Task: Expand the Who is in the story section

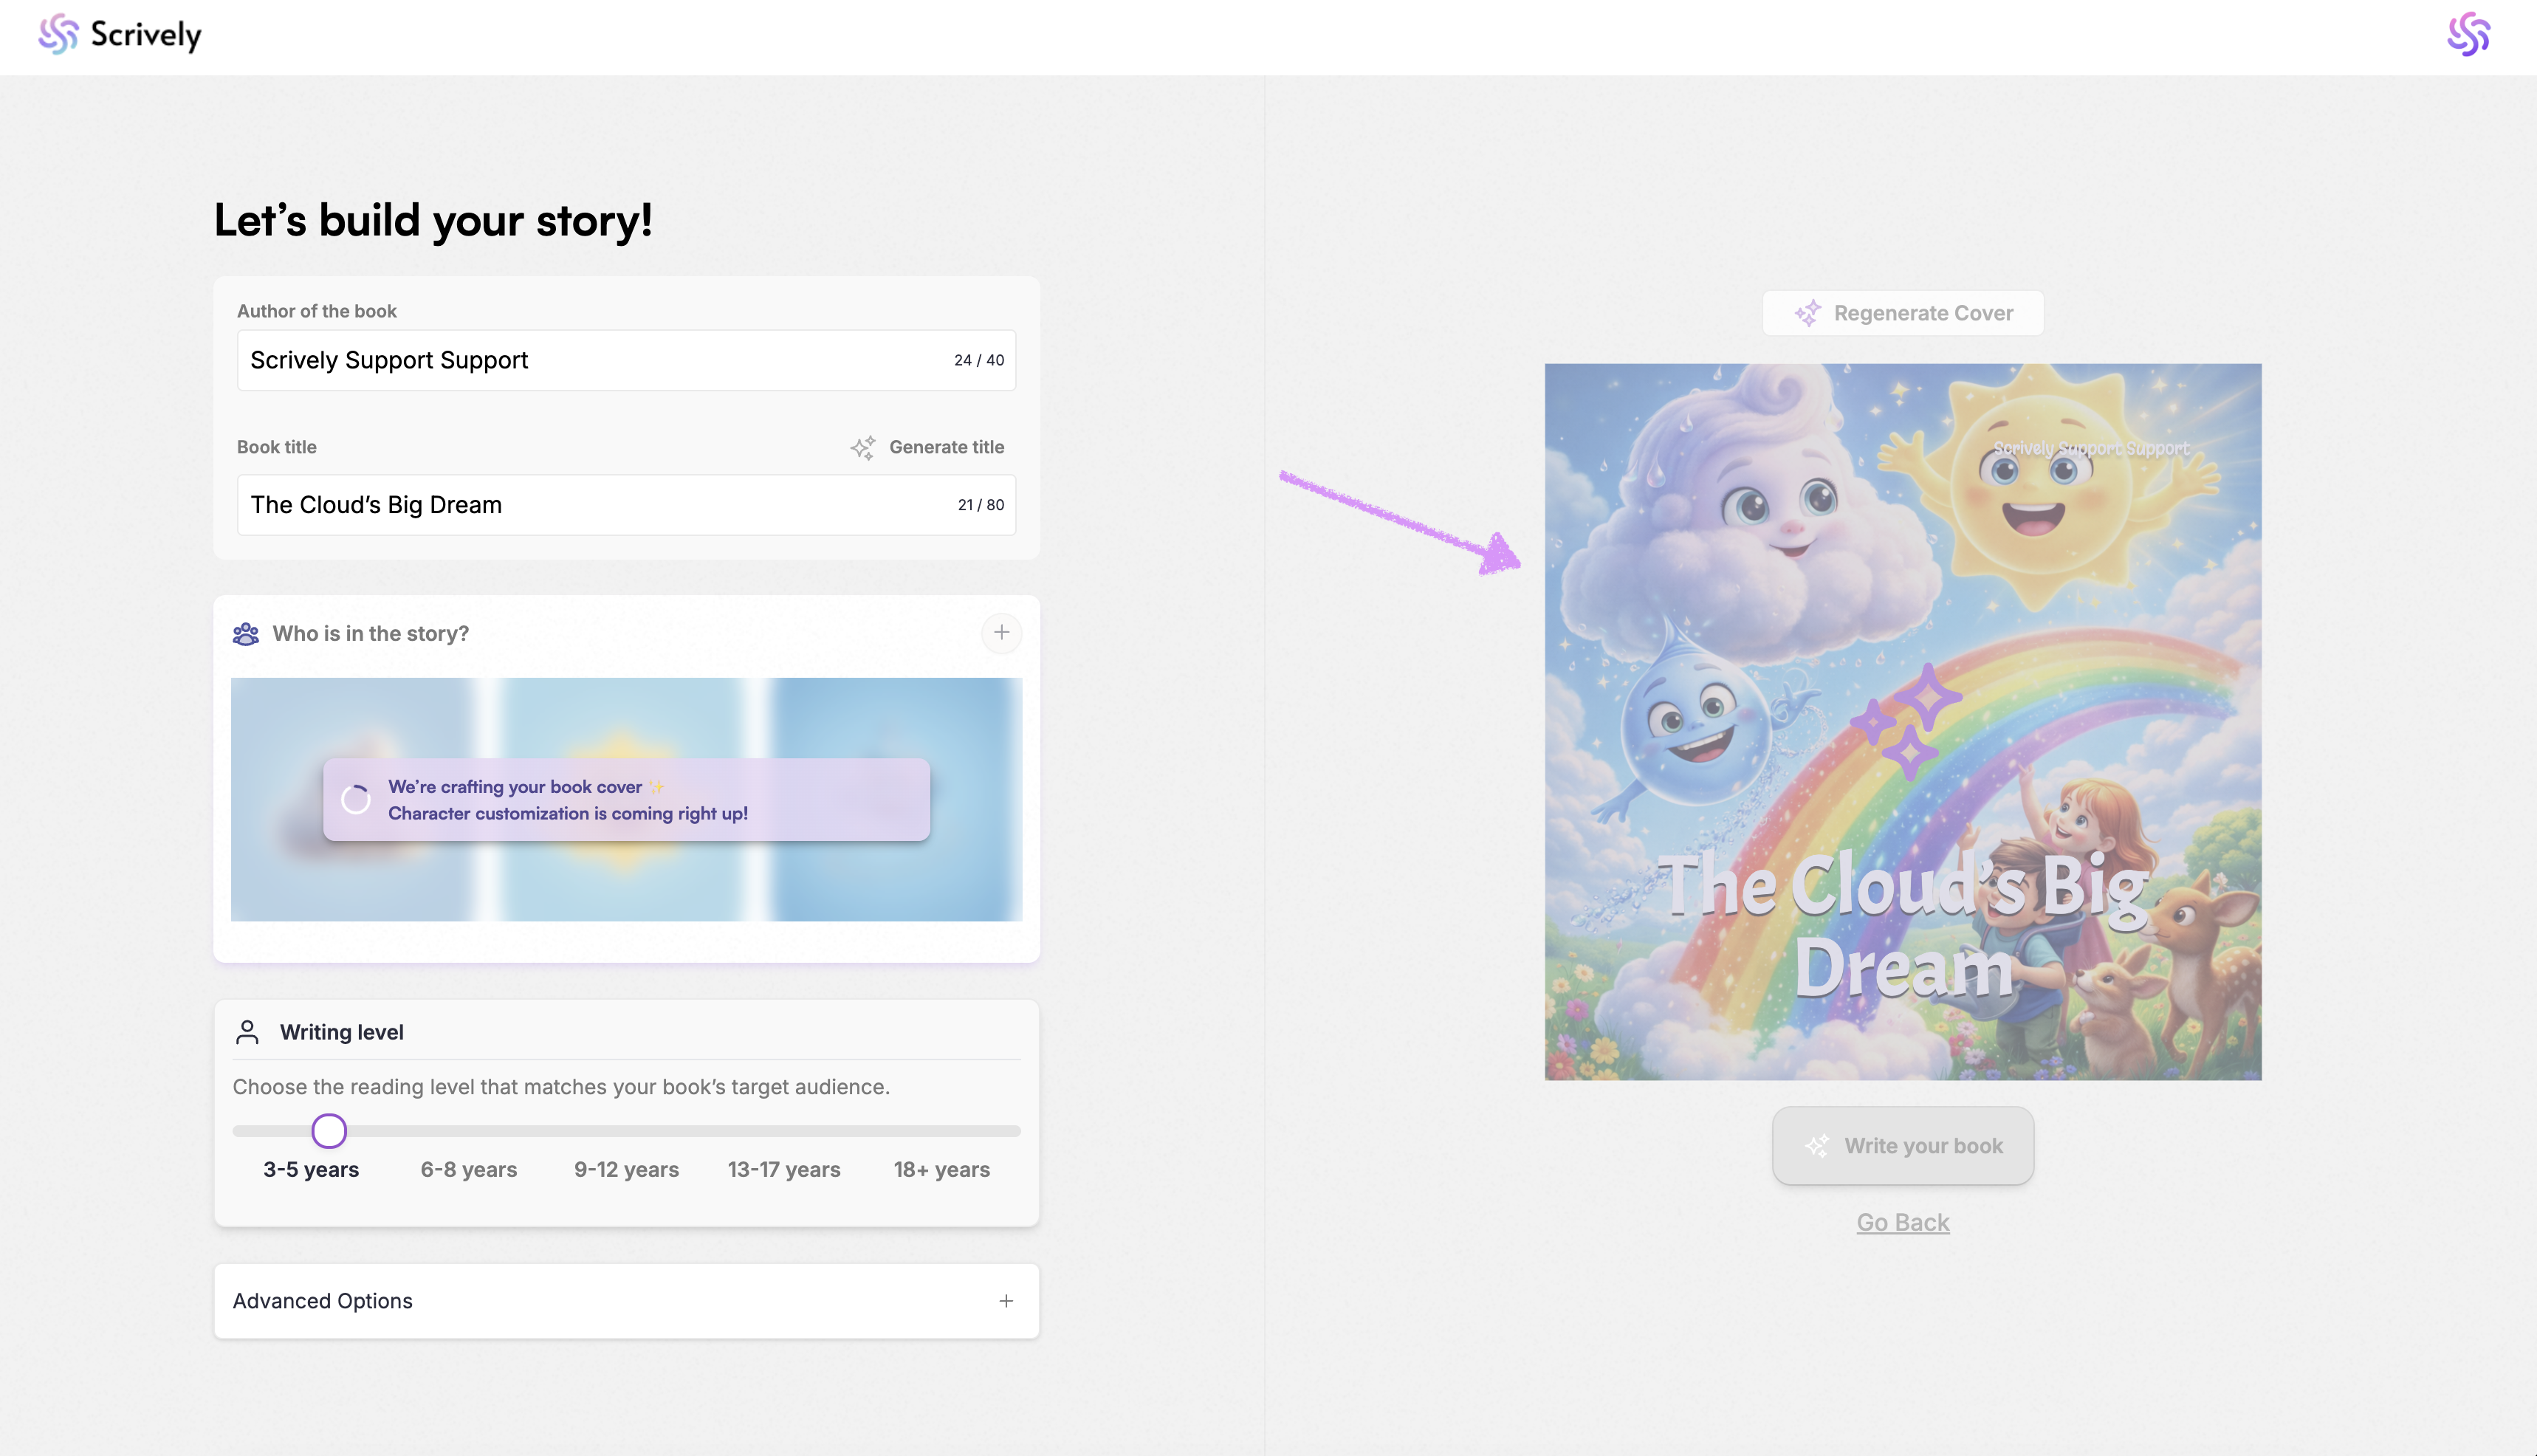Action: click(x=1001, y=633)
